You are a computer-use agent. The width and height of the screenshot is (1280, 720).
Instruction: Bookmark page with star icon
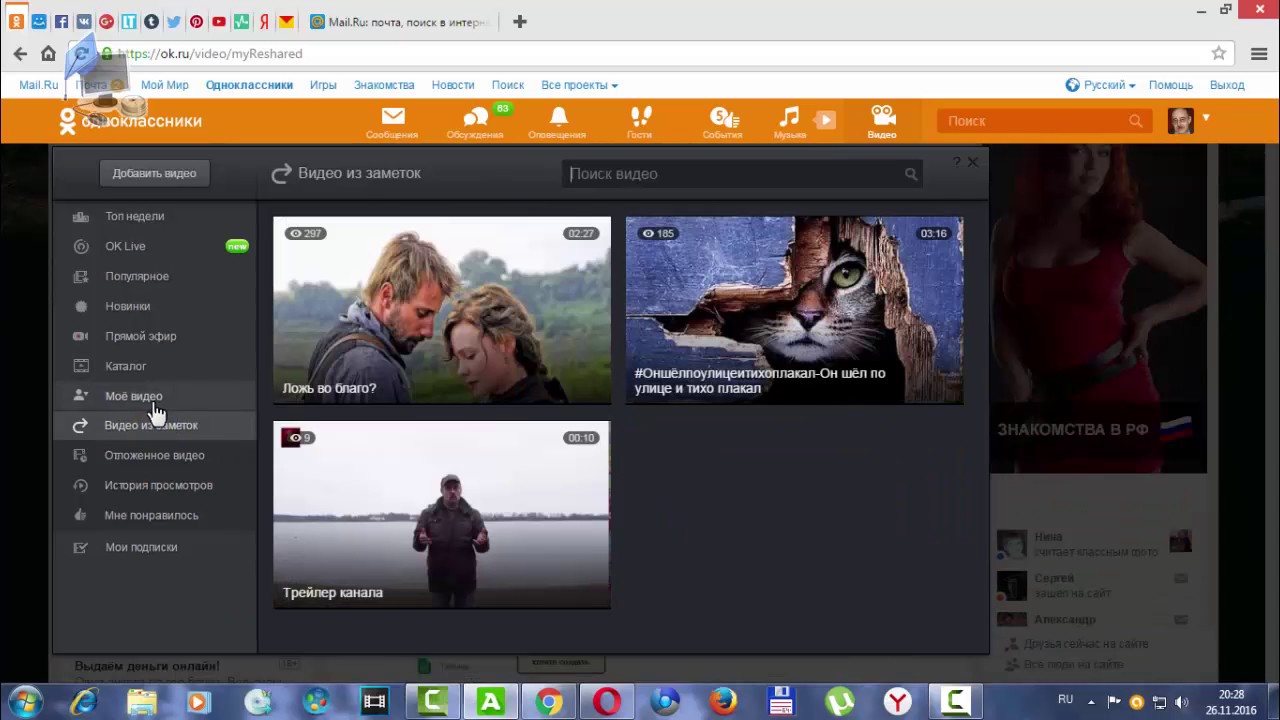[x=1219, y=54]
